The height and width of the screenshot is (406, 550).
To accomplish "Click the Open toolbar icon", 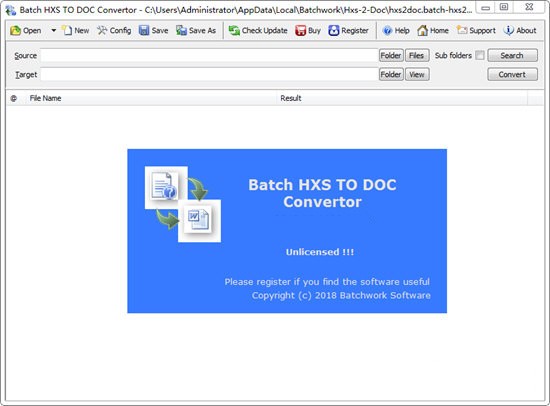I will 26,31.
